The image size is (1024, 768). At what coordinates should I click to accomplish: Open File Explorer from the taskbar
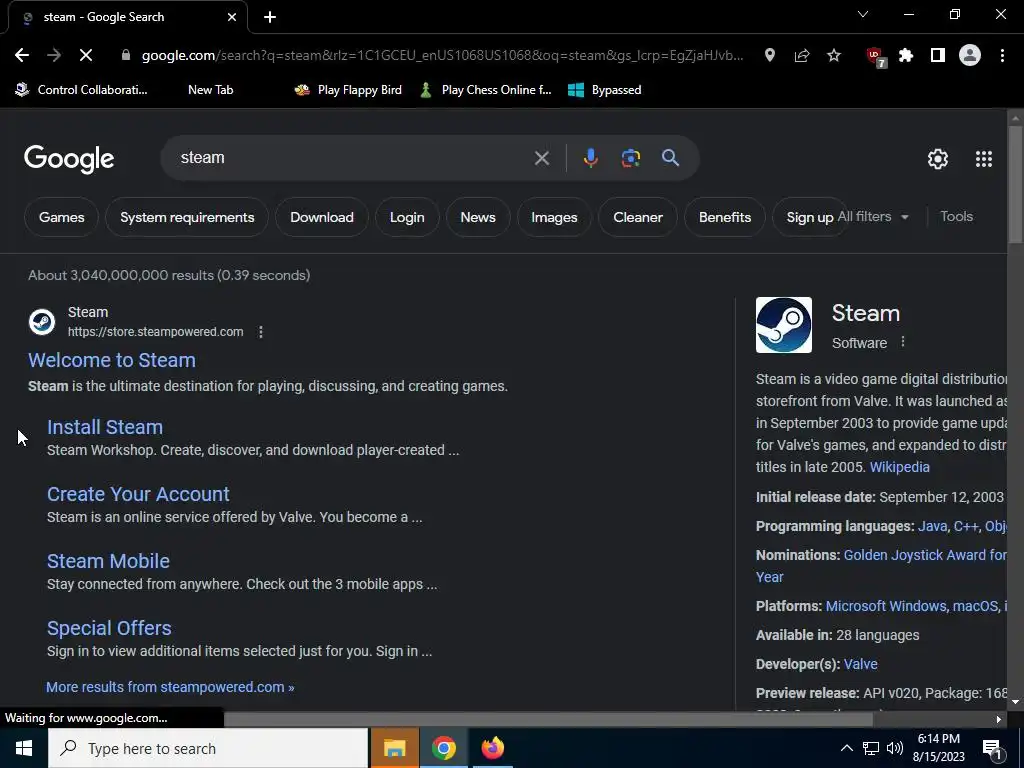[394, 748]
